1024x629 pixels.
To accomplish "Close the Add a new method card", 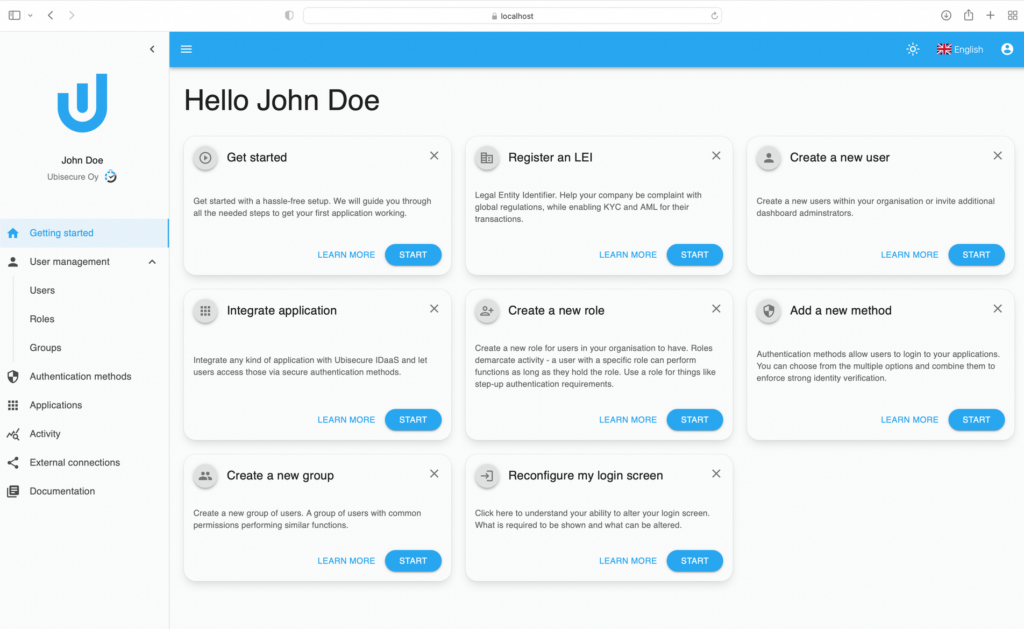I will [x=997, y=309].
